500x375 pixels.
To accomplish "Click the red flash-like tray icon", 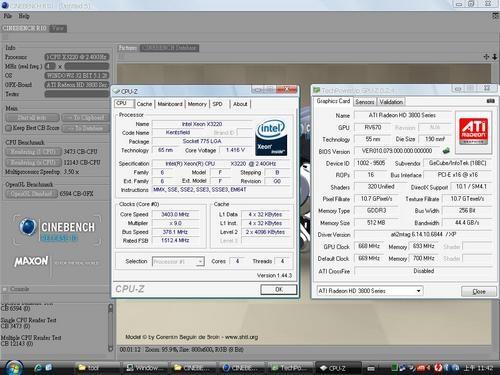I will coord(438,368).
